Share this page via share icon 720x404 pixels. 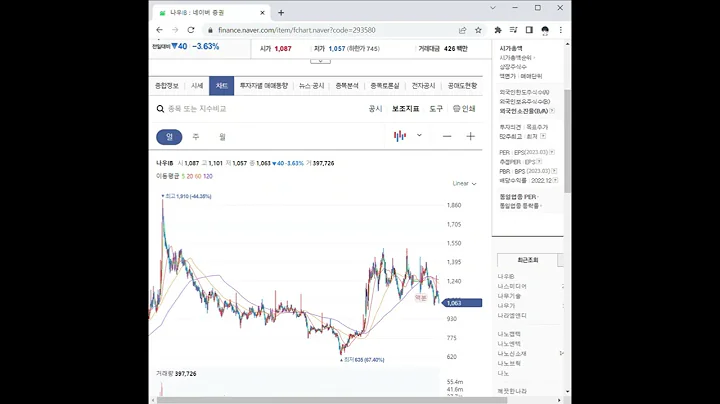click(x=462, y=30)
